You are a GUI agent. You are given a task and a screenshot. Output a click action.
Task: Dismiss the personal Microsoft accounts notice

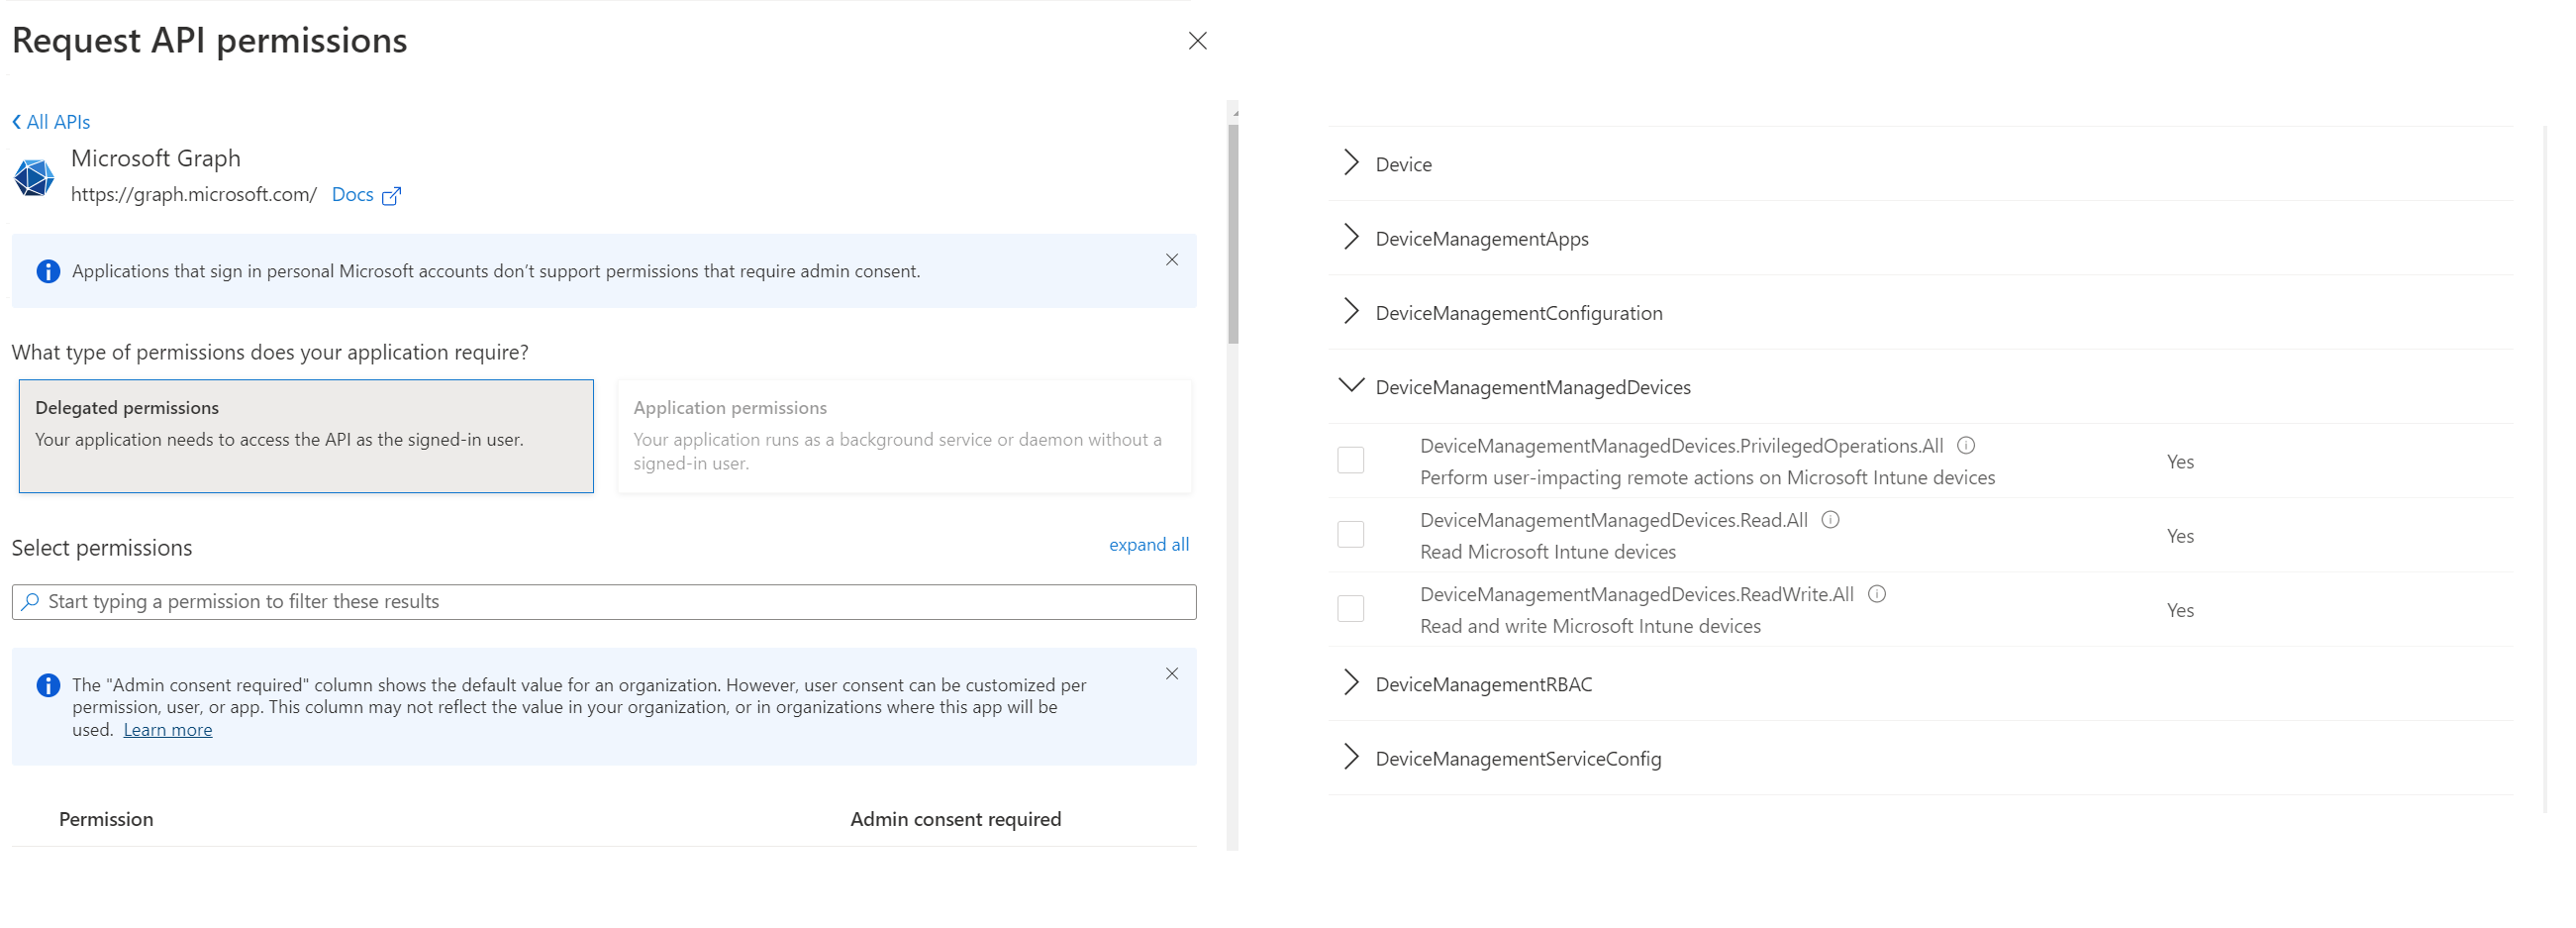tap(1171, 259)
